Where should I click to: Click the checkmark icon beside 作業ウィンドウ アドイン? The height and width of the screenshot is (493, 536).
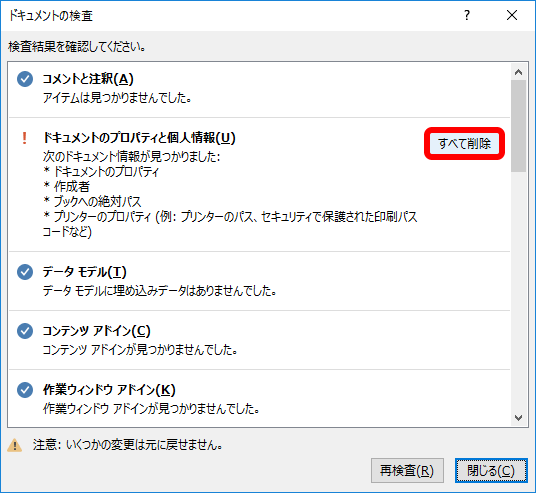pos(25,390)
